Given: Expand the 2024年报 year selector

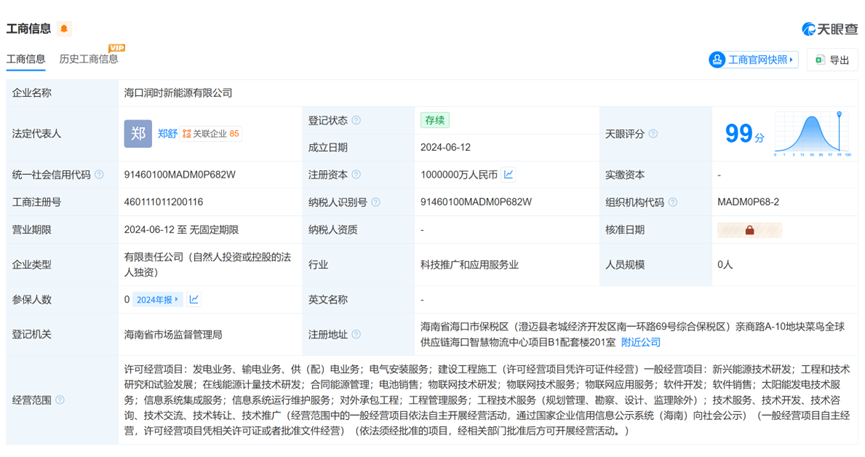Looking at the screenshot, I should [x=160, y=299].
